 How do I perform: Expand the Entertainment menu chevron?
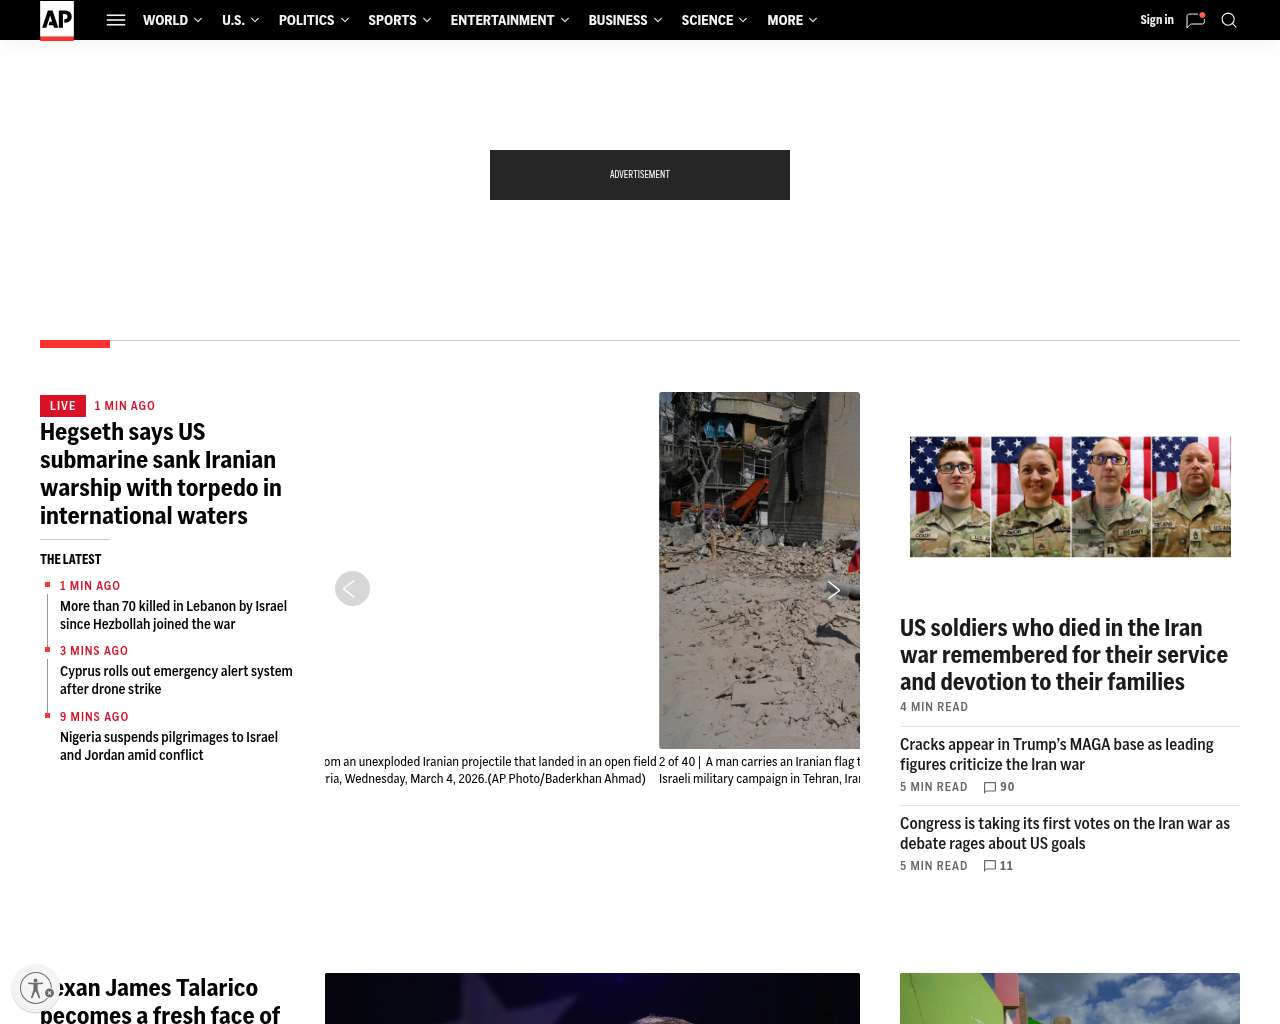pyautogui.click(x=565, y=20)
